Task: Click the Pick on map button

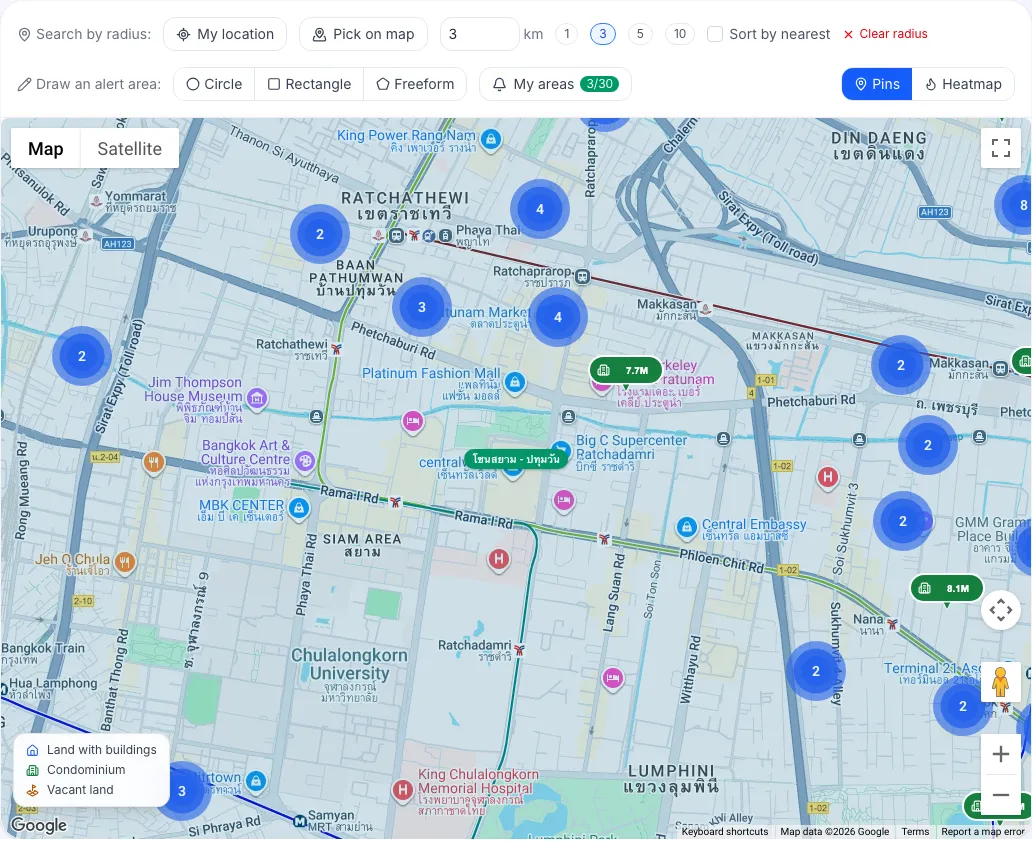Action: 363,34
